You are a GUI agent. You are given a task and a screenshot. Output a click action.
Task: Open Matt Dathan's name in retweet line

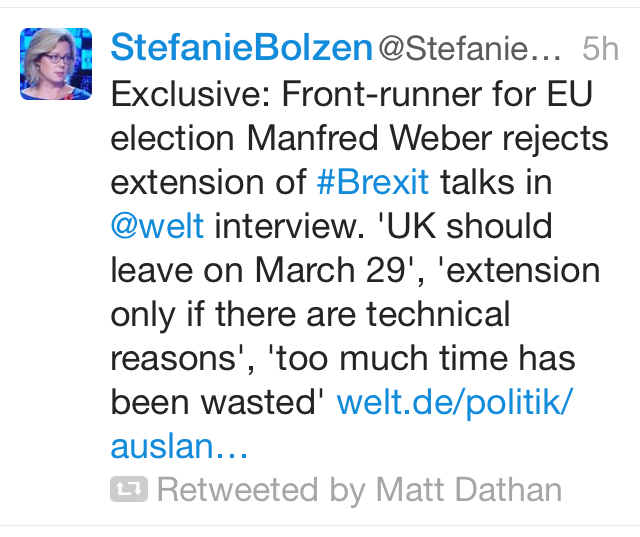[x=469, y=490]
